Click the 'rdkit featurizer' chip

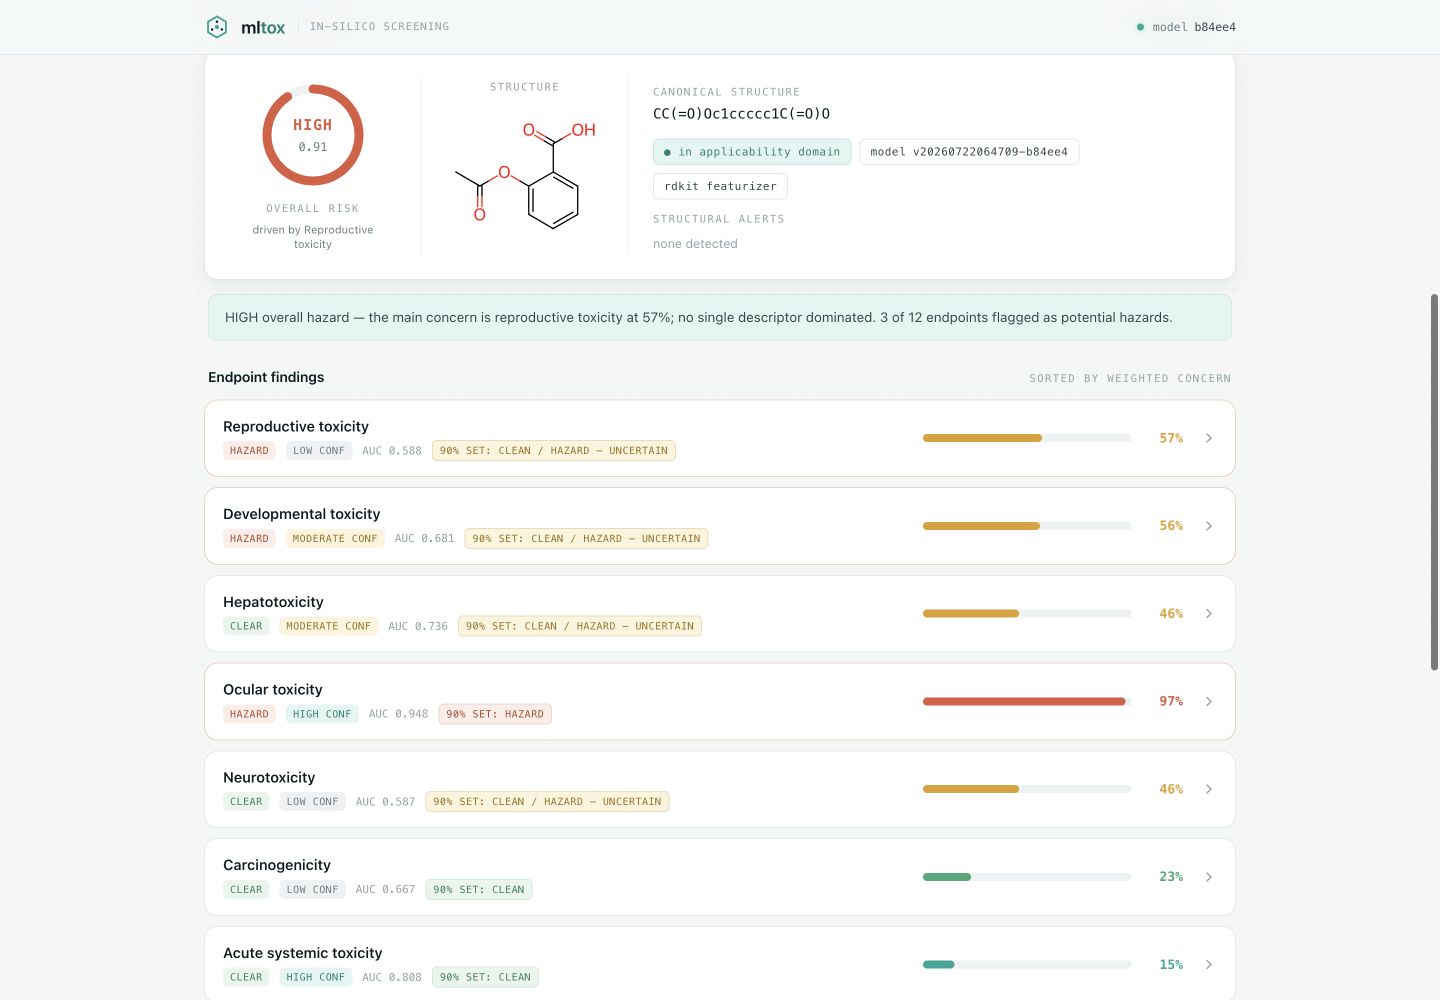tap(720, 186)
